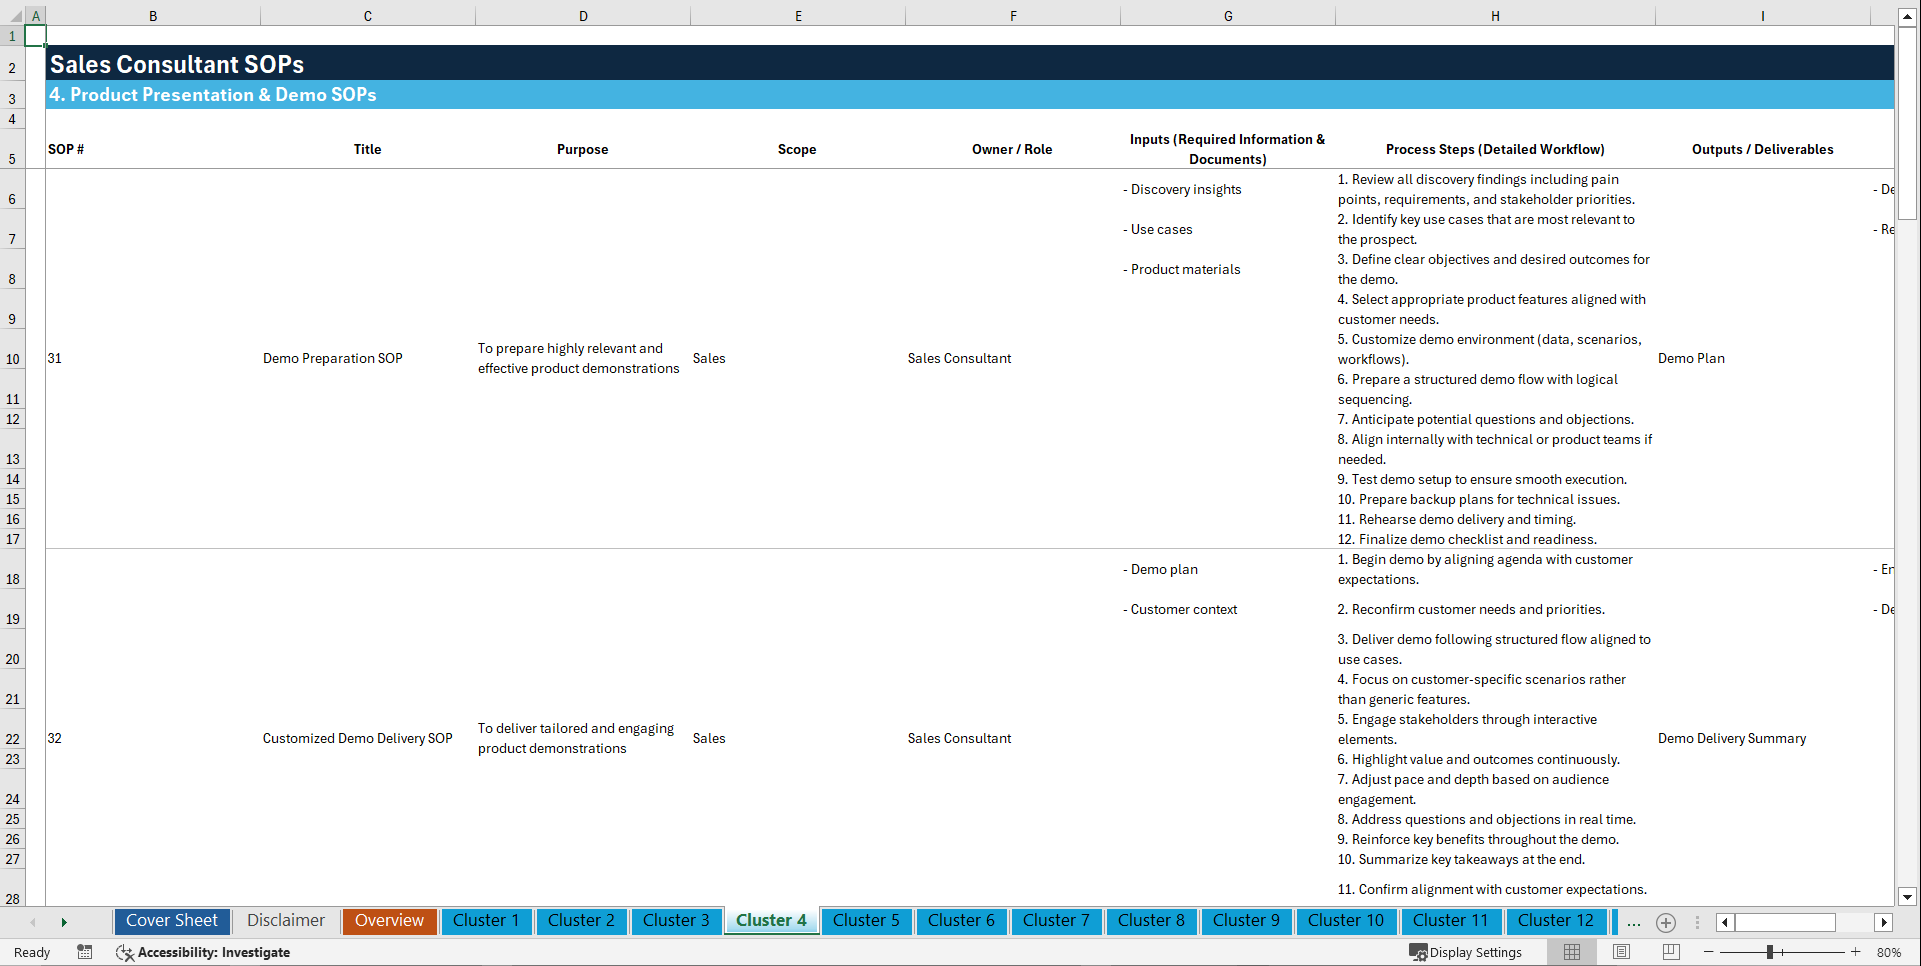The width and height of the screenshot is (1921, 966).
Task: Add a new sheet with the plus icon
Action: 1666,922
